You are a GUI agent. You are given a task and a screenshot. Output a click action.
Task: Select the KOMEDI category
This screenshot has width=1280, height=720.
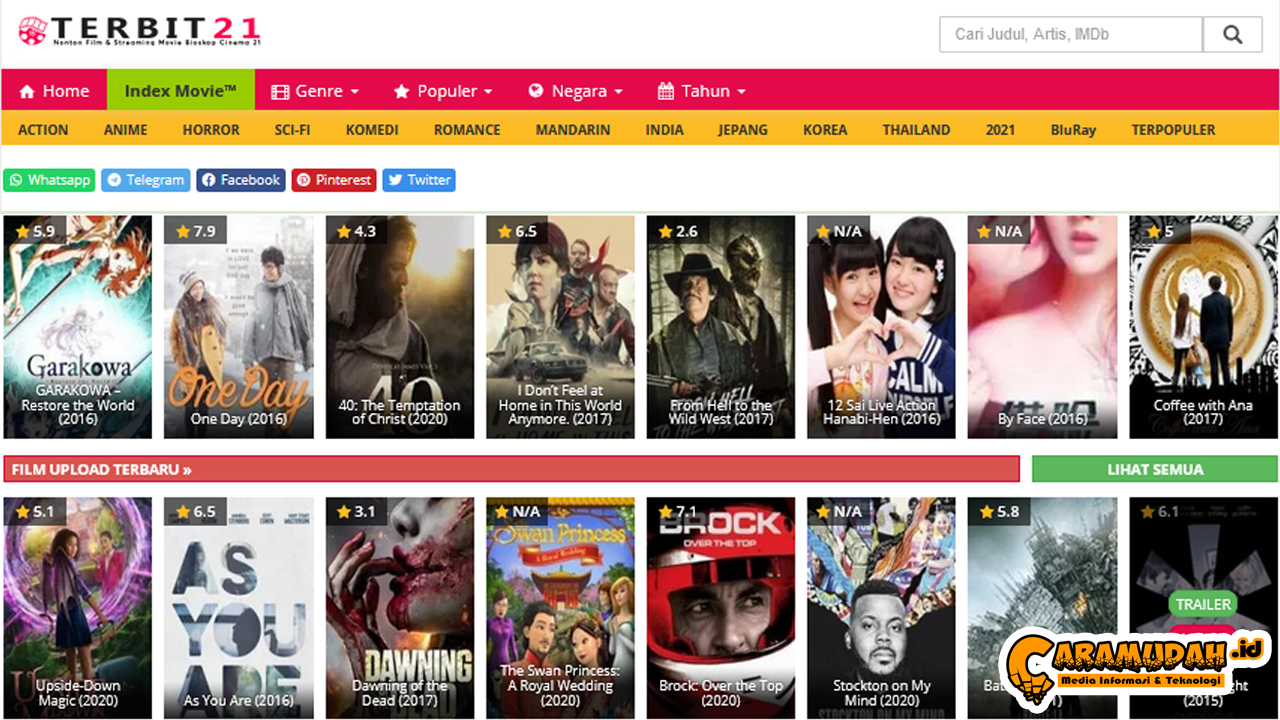click(x=372, y=130)
